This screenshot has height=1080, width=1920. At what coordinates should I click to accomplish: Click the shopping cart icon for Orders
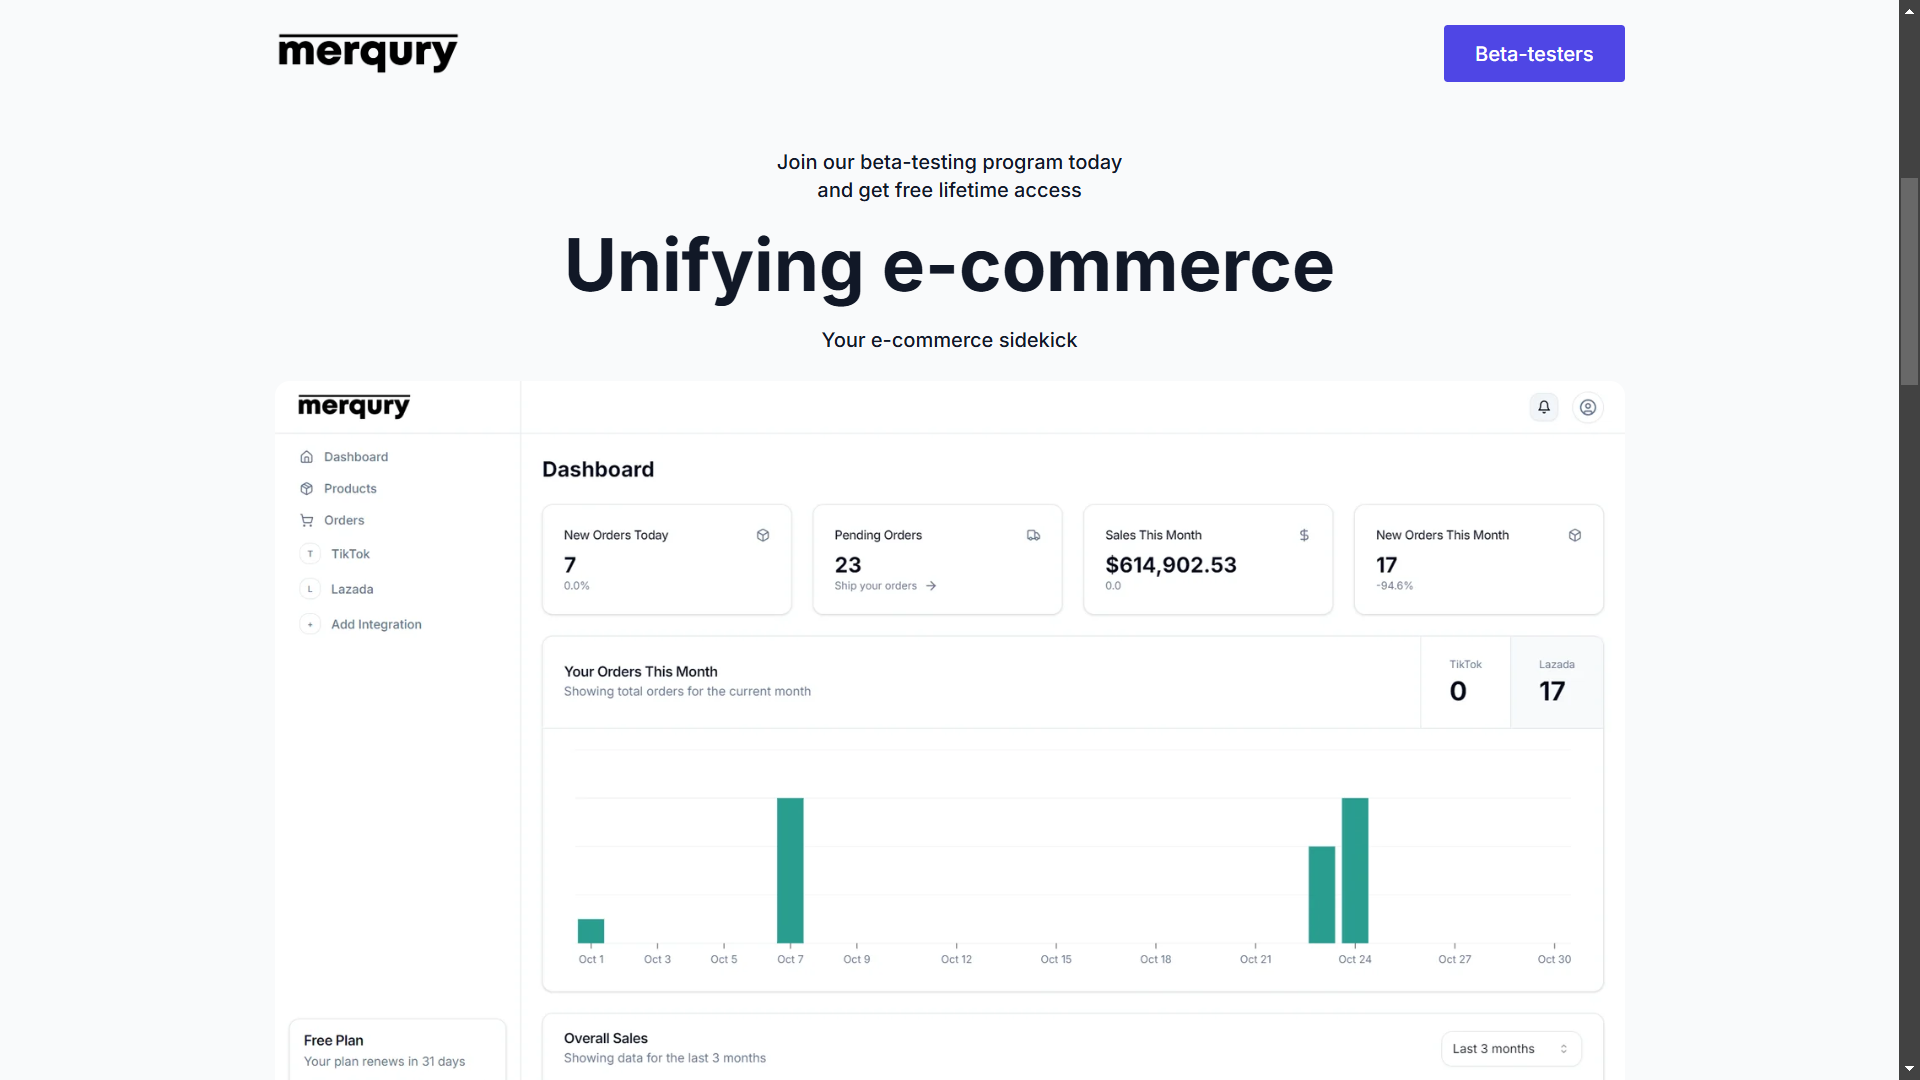coord(306,520)
